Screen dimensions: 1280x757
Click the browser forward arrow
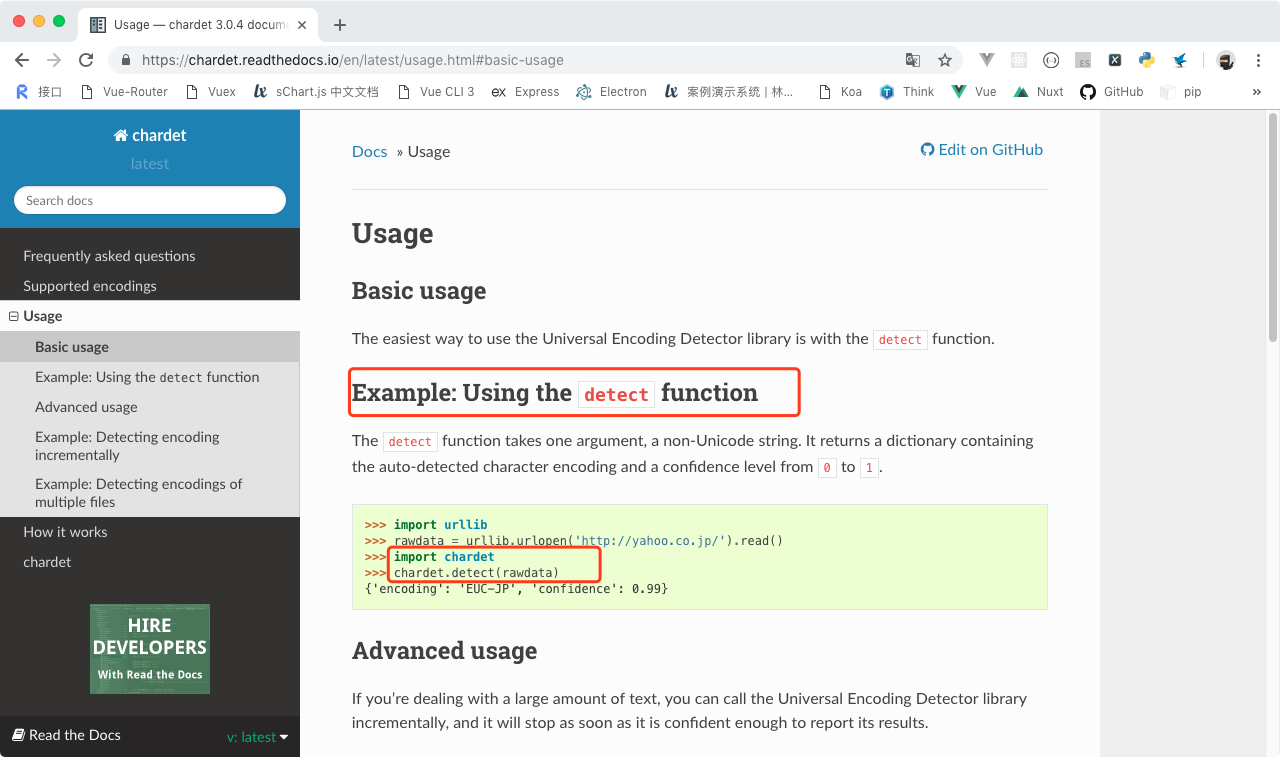pyautogui.click(x=54, y=60)
